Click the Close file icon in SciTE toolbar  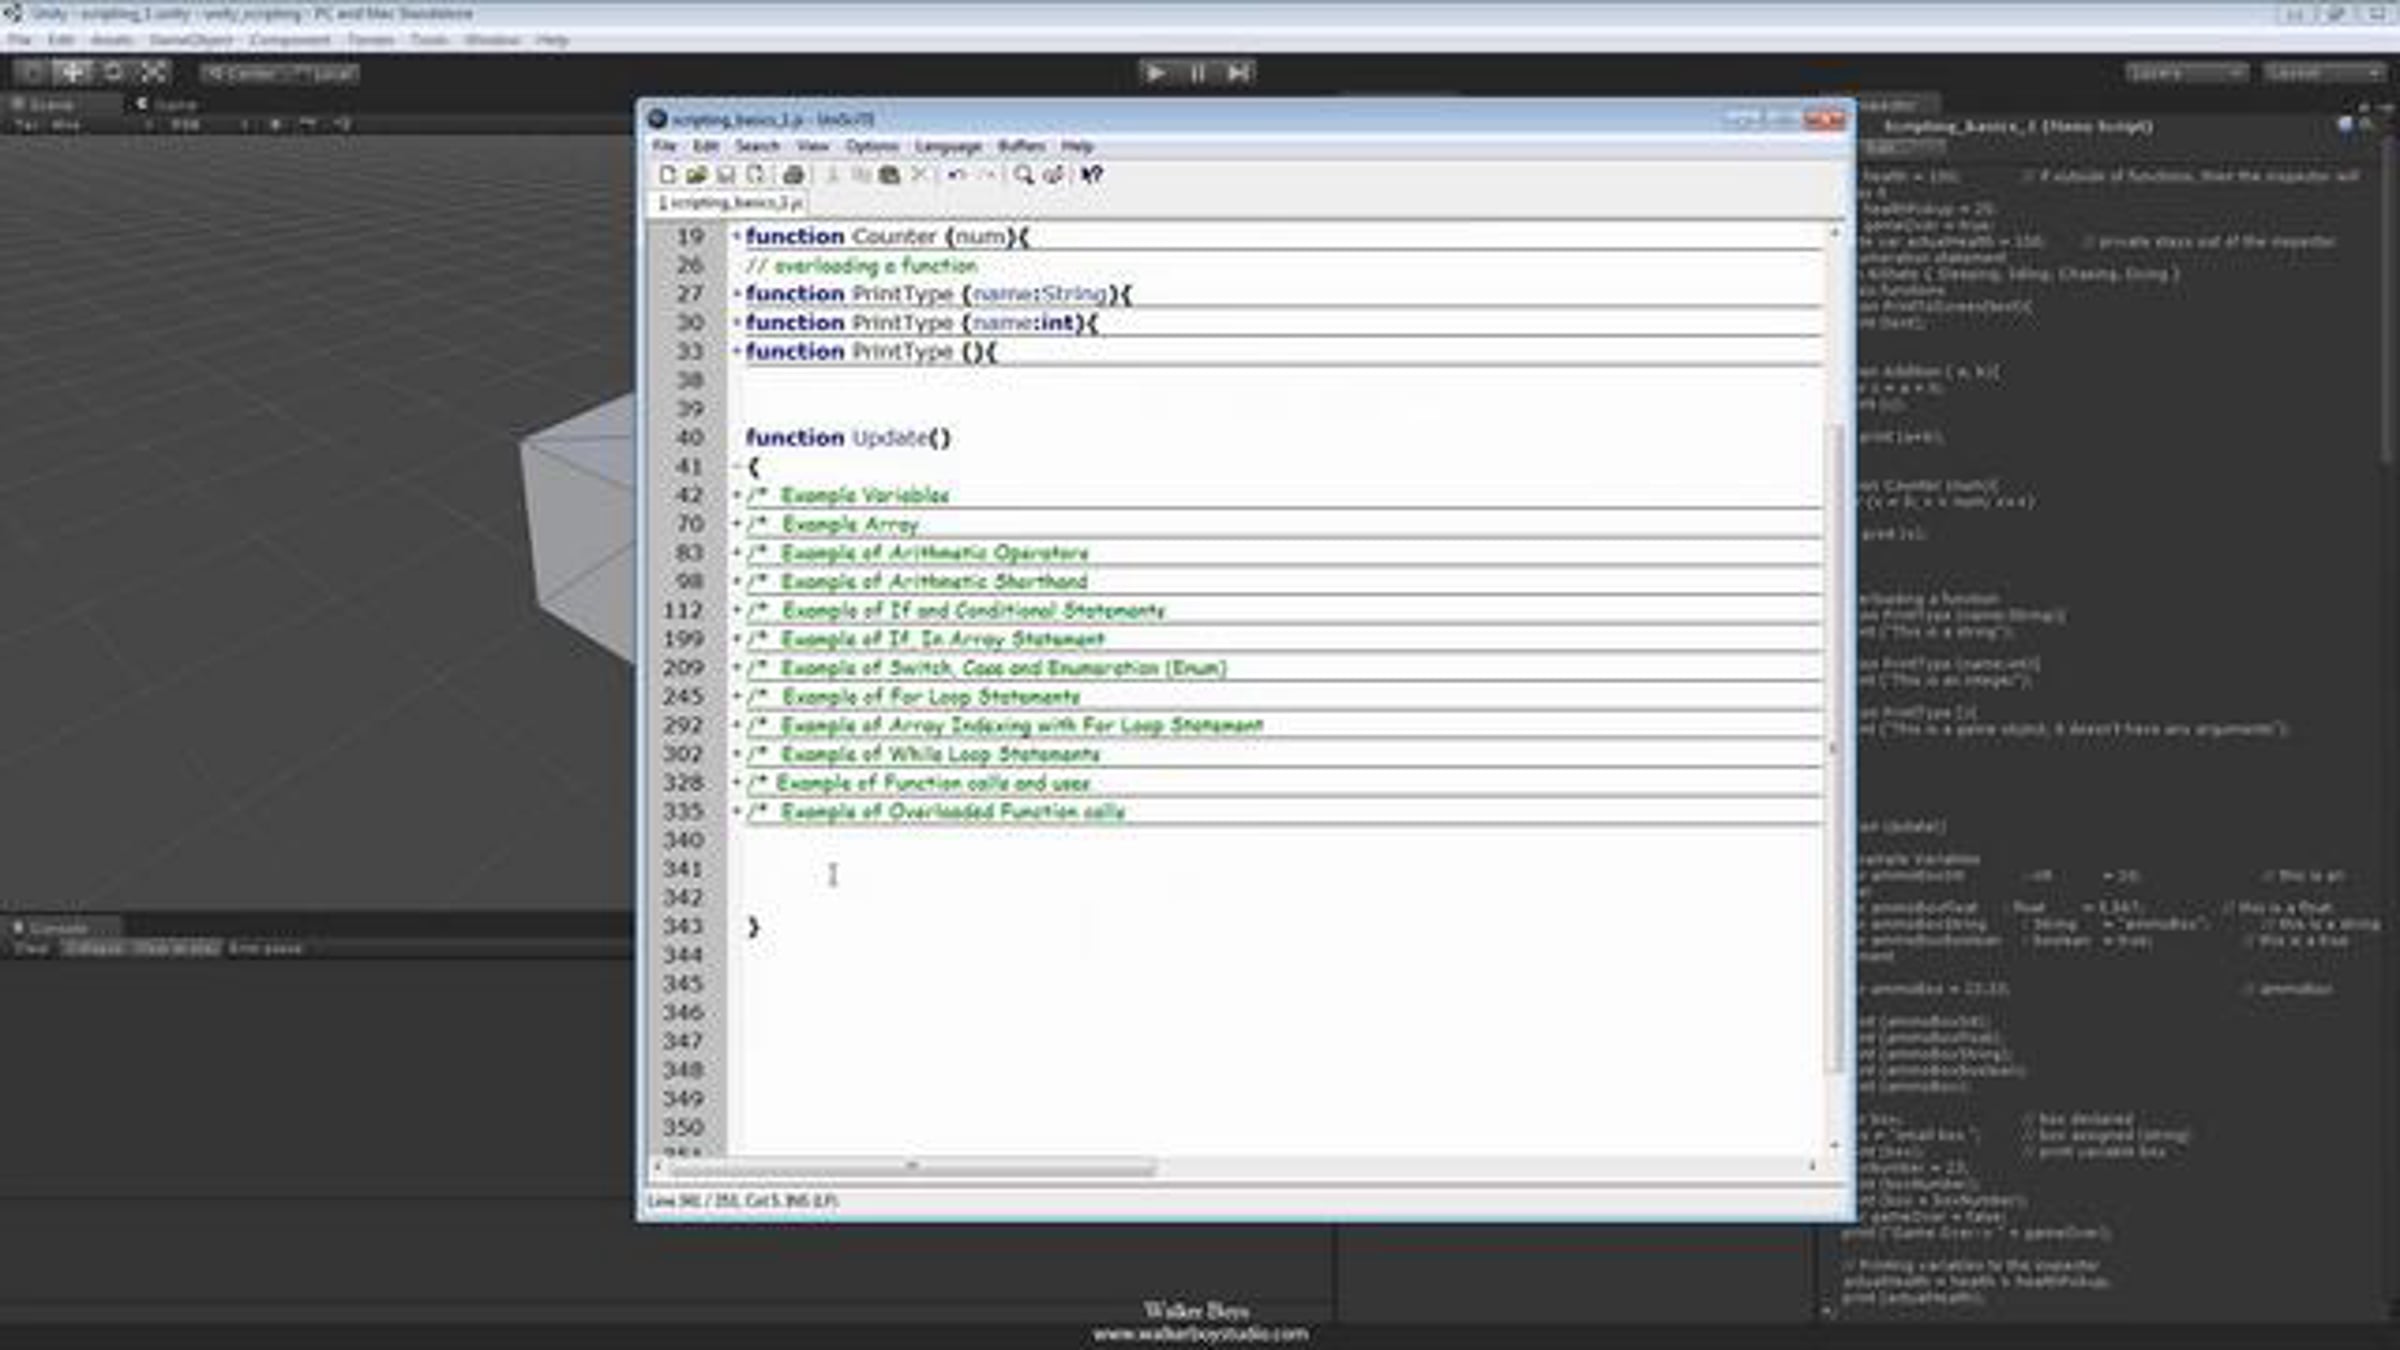756,175
